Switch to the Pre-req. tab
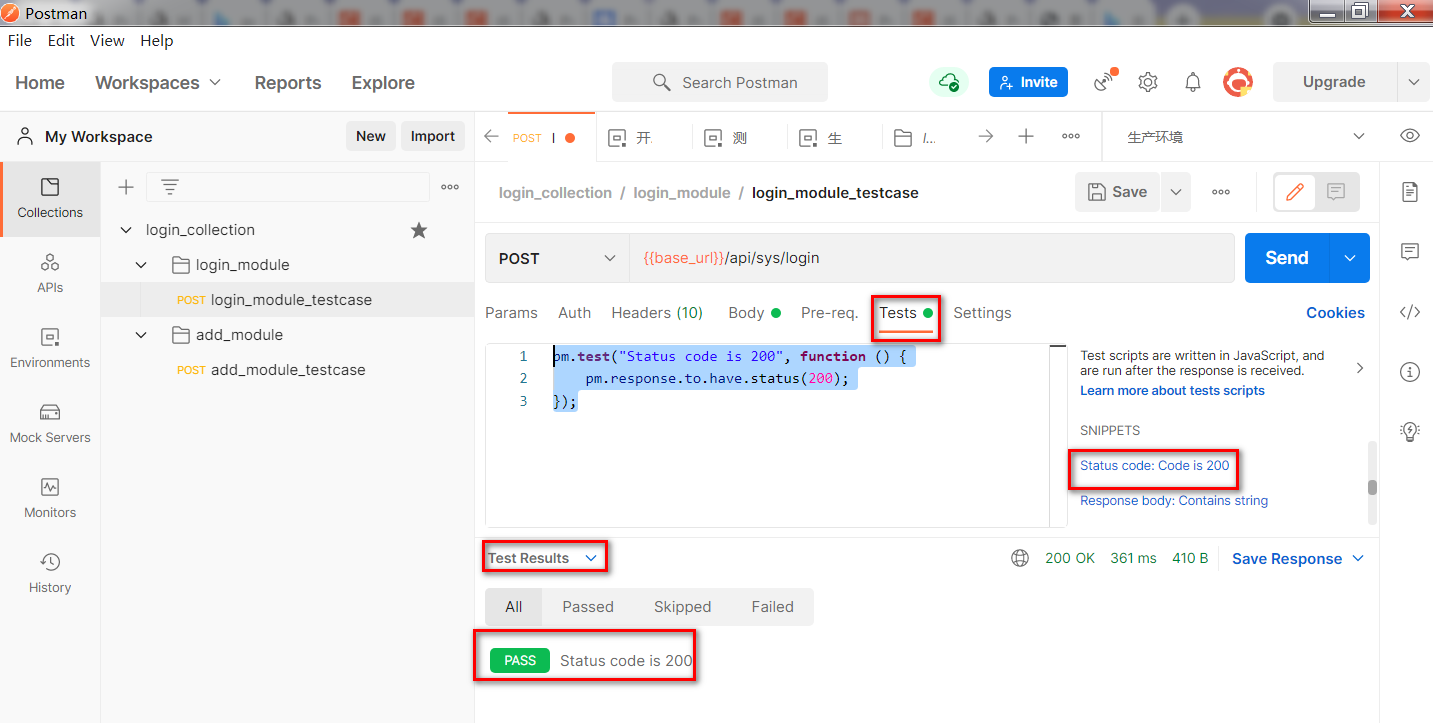Image resolution: width=1433 pixels, height=723 pixels. (829, 313)
